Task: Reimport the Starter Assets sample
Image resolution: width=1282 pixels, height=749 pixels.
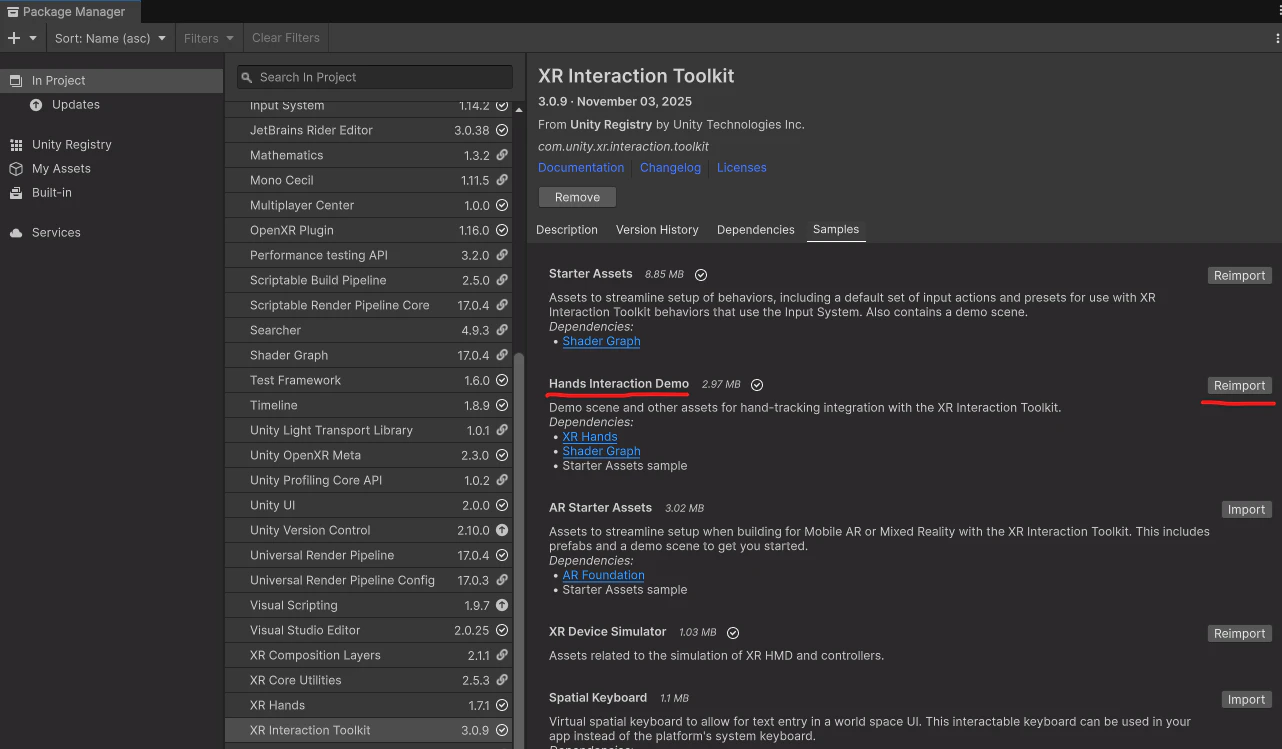Action: [1239, 276]
